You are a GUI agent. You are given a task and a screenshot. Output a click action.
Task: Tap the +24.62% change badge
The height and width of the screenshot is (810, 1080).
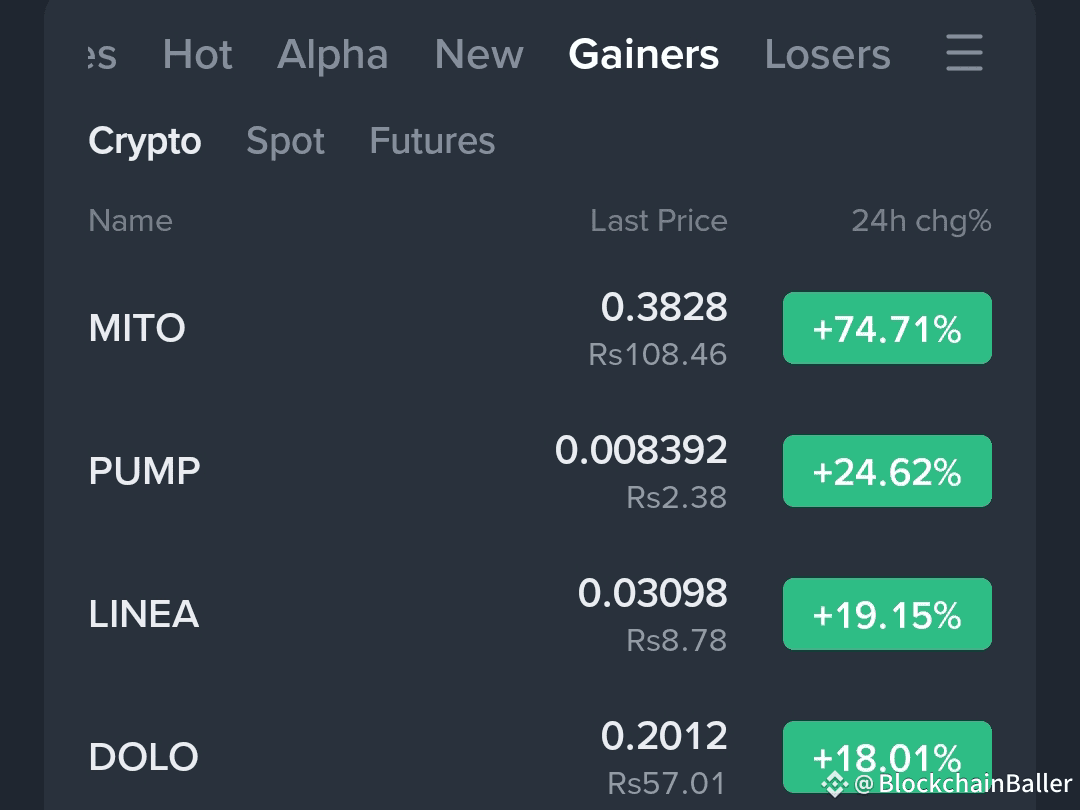887,471
